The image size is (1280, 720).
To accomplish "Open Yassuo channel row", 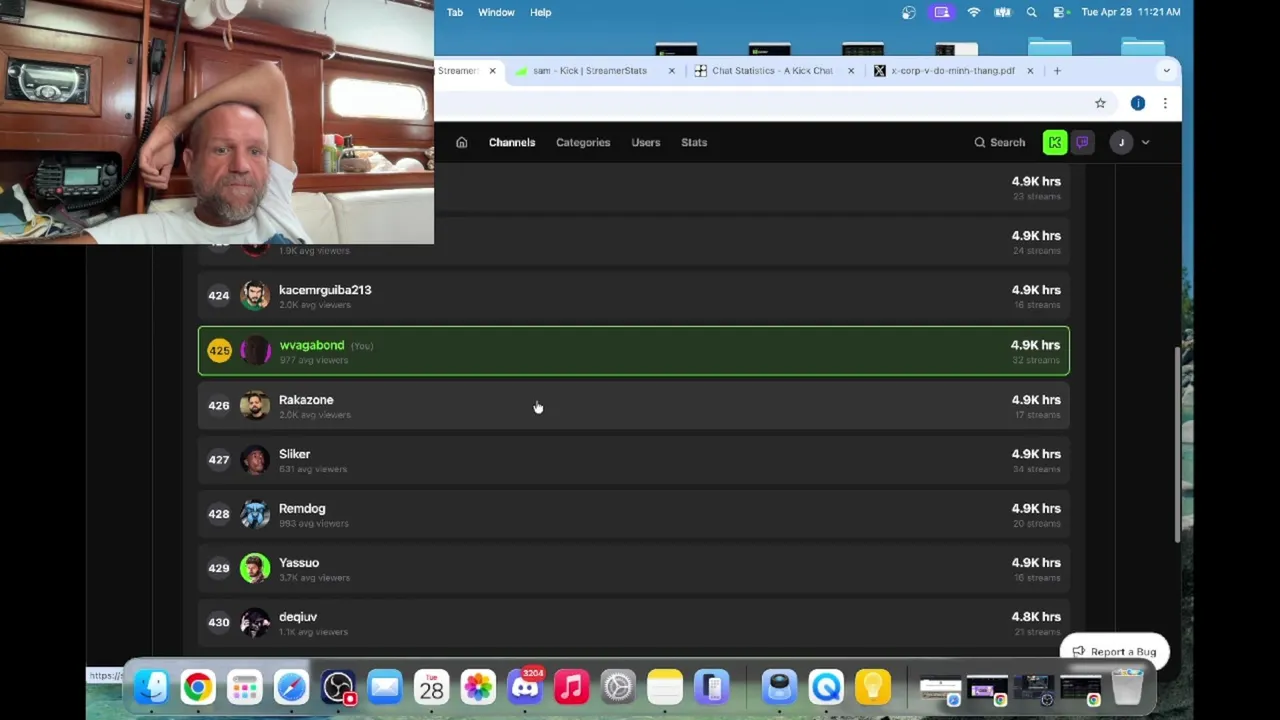I will point(634,569).
